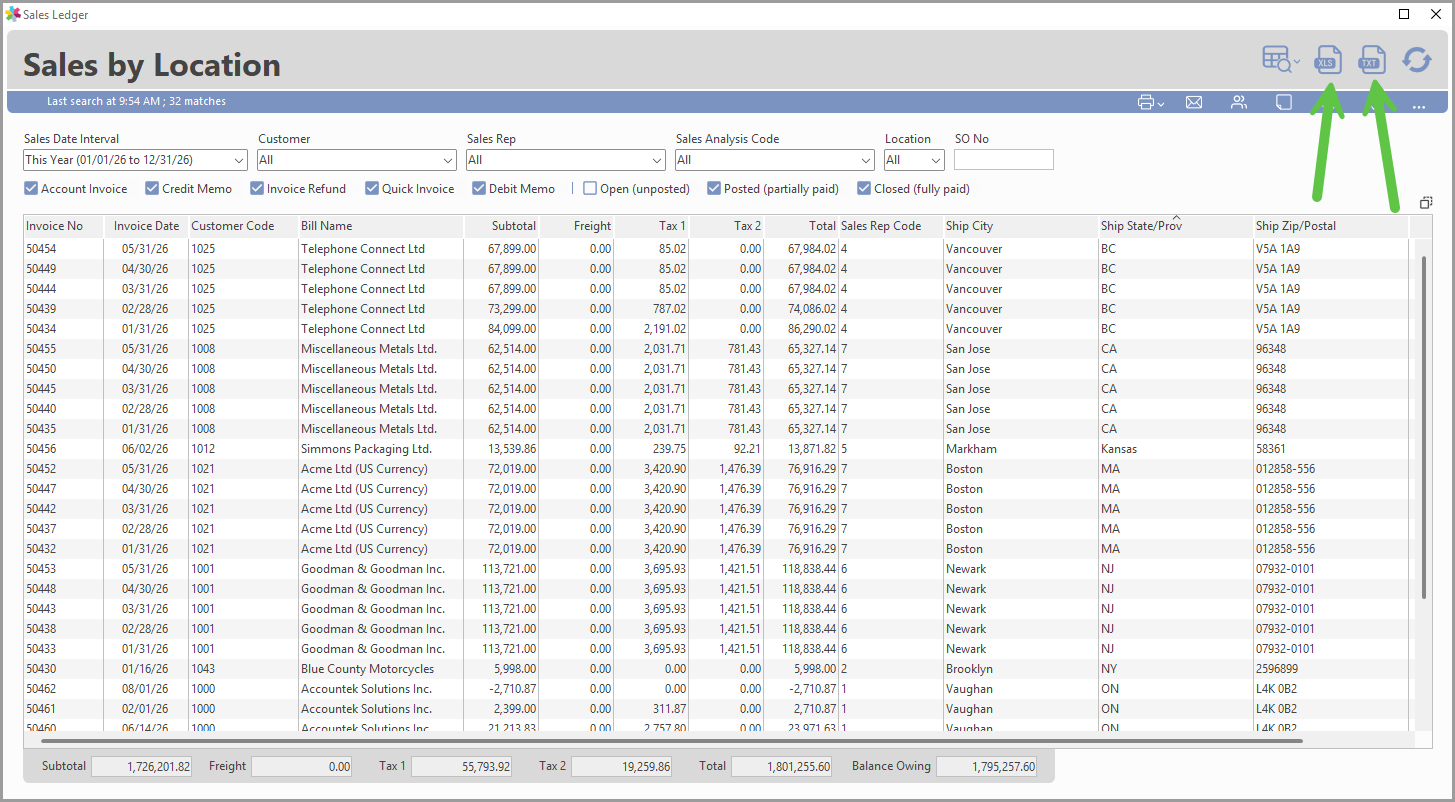Select invoice number 50454 cell

tap(63, 249)
